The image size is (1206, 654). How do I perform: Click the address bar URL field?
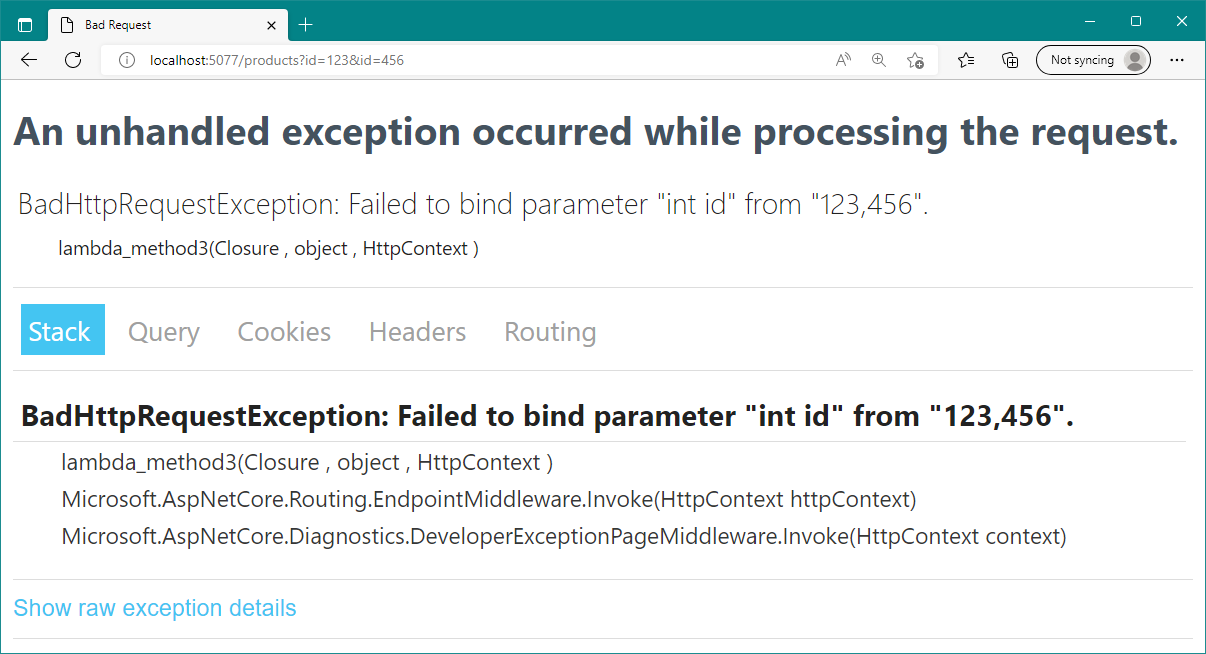[480, 60]
